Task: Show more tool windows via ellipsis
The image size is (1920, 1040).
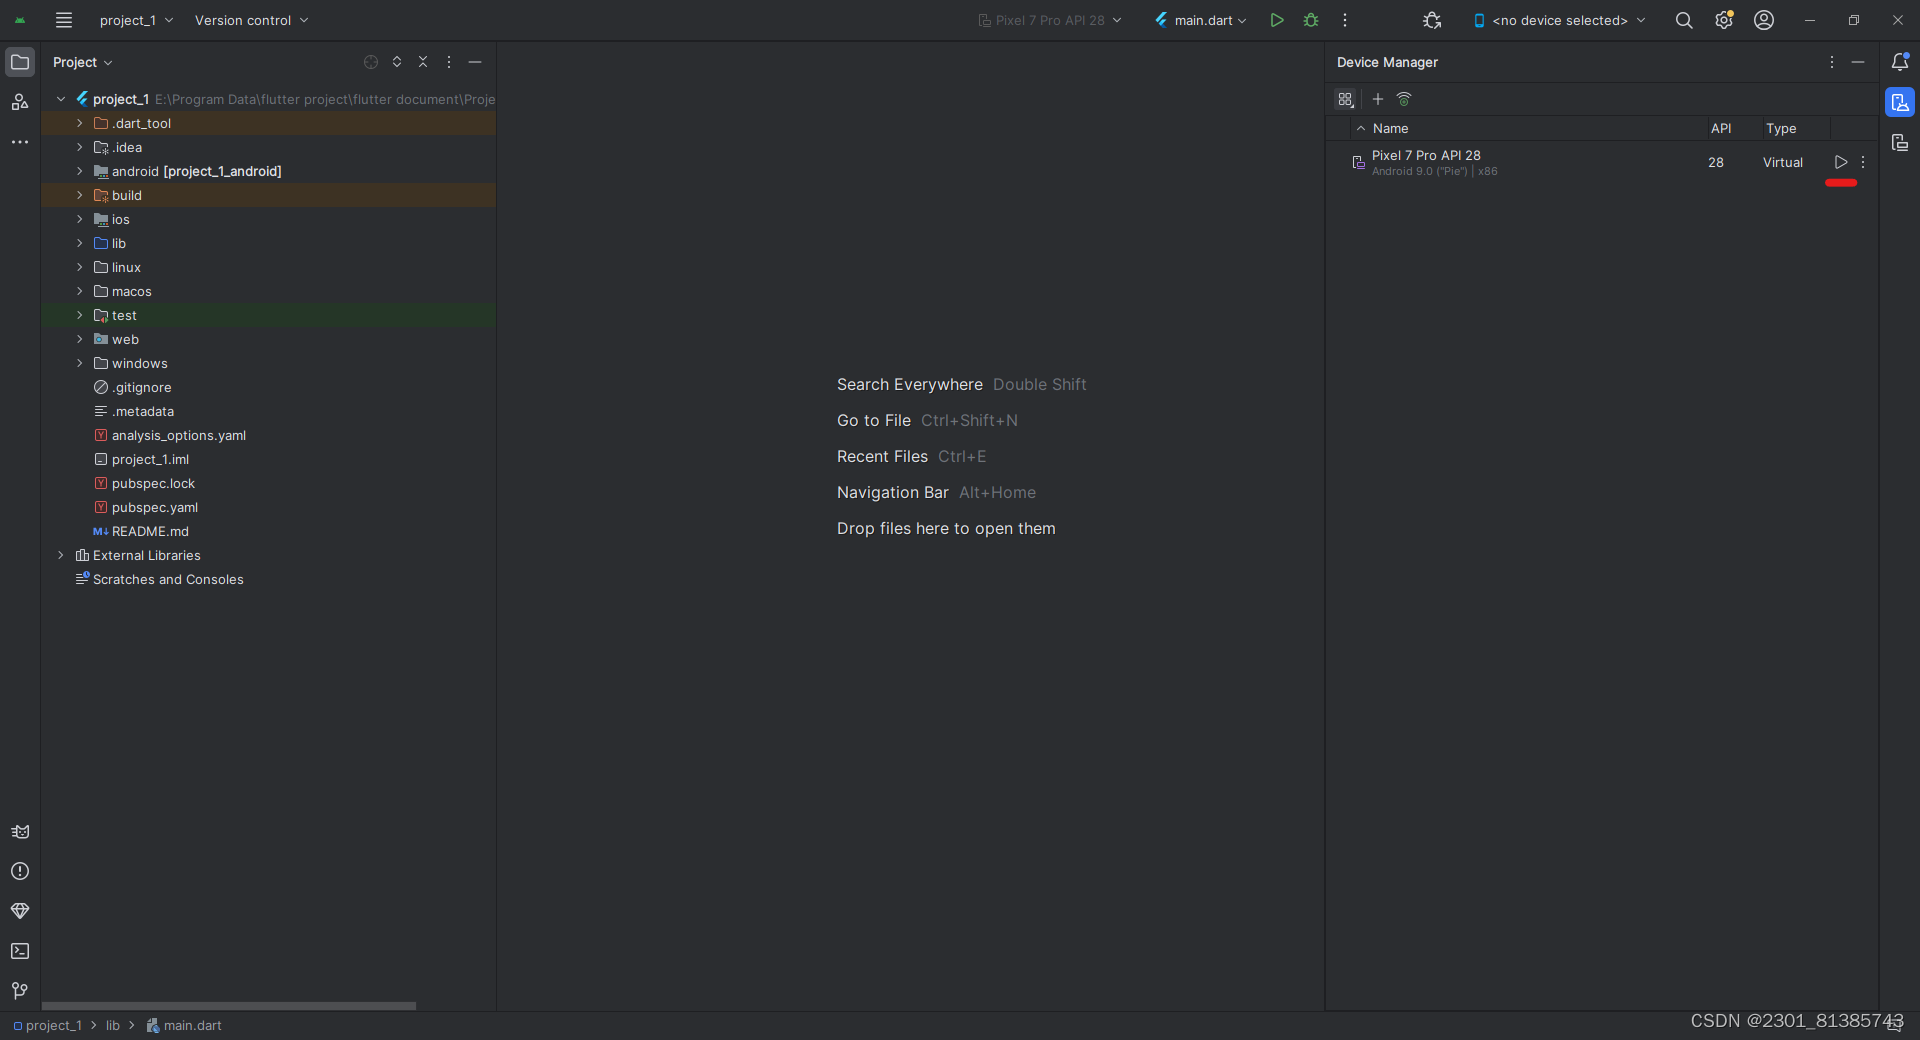Action: click(20, 142)
